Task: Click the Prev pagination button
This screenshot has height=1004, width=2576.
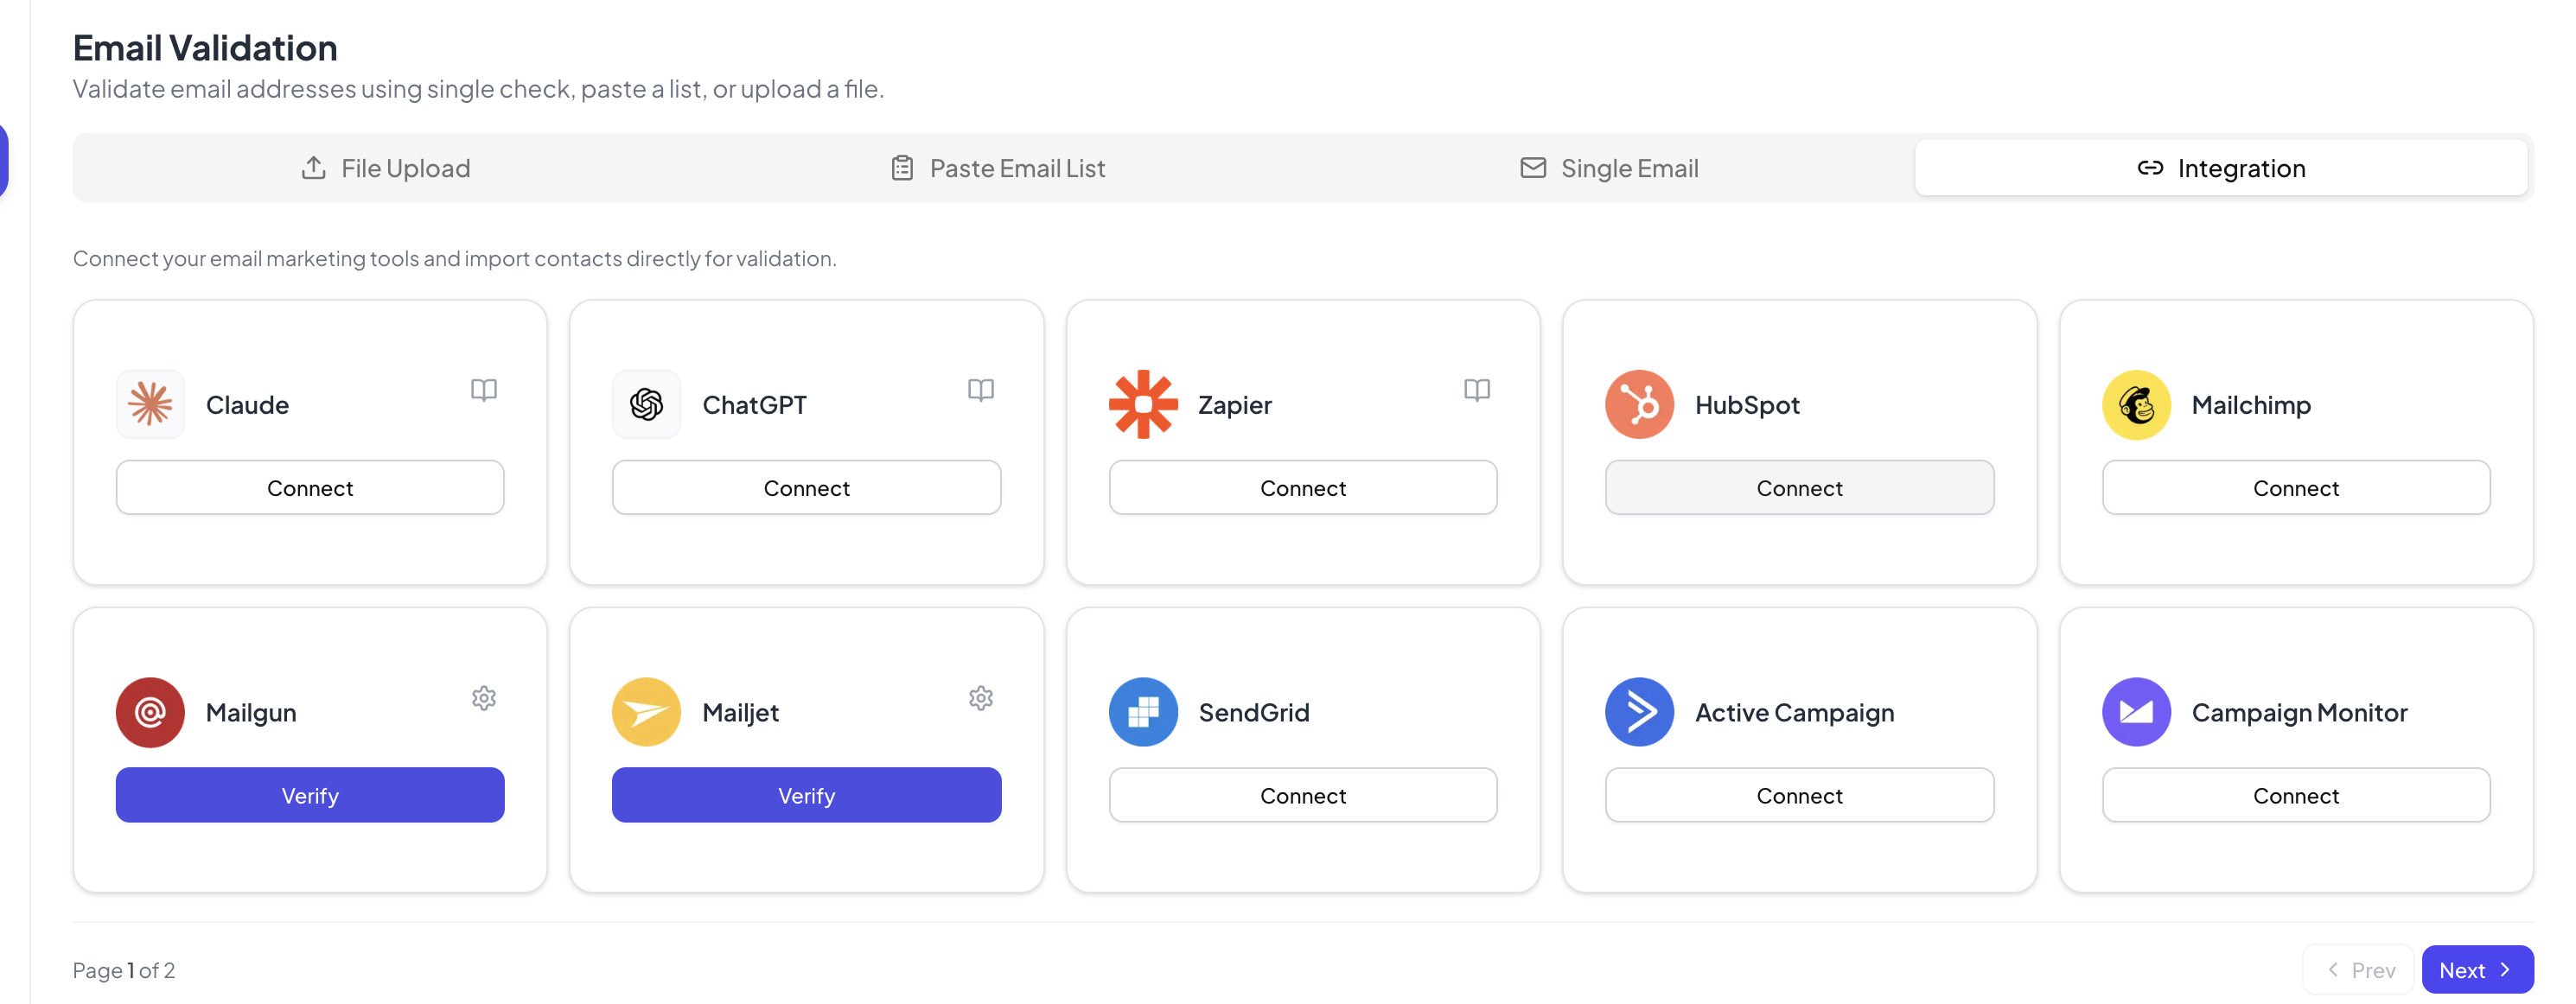Action: click(x=2359, y=970)
